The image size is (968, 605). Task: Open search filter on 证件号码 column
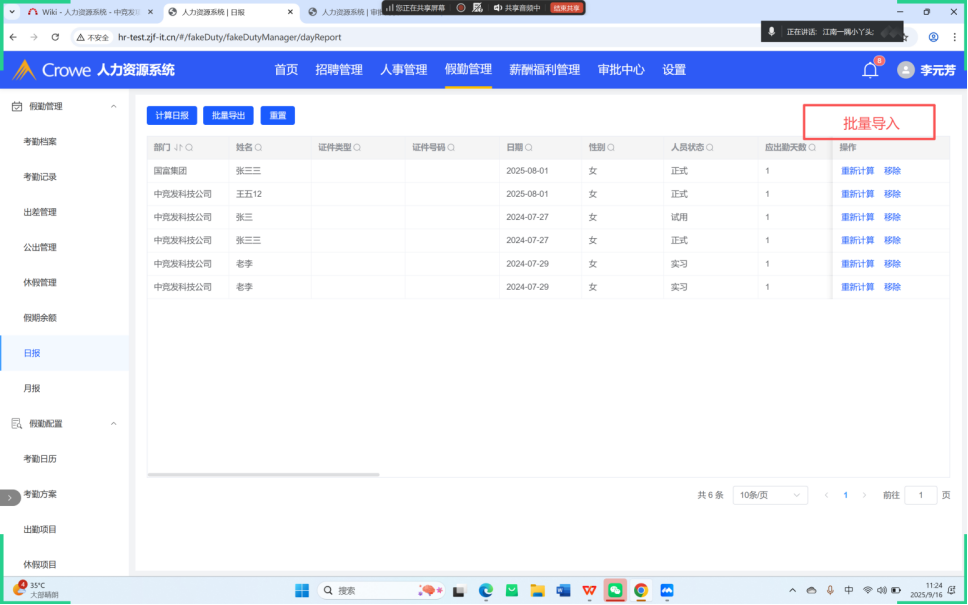[451, 148]
